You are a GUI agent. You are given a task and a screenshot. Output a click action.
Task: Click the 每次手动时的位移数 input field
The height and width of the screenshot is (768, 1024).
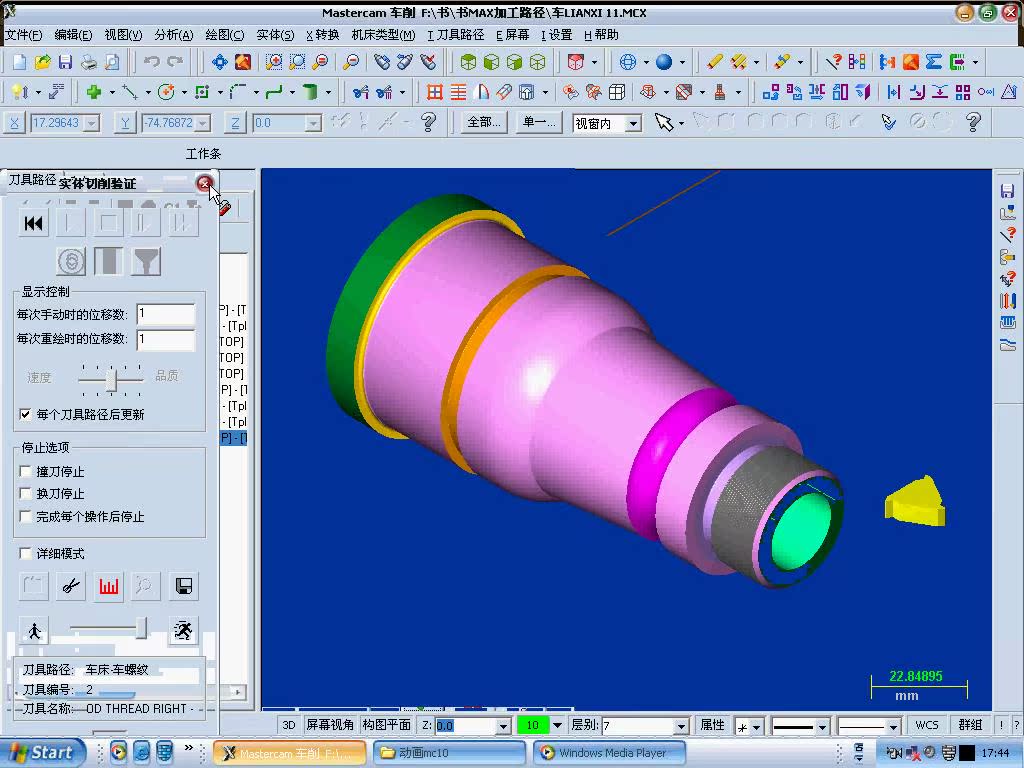166,314
